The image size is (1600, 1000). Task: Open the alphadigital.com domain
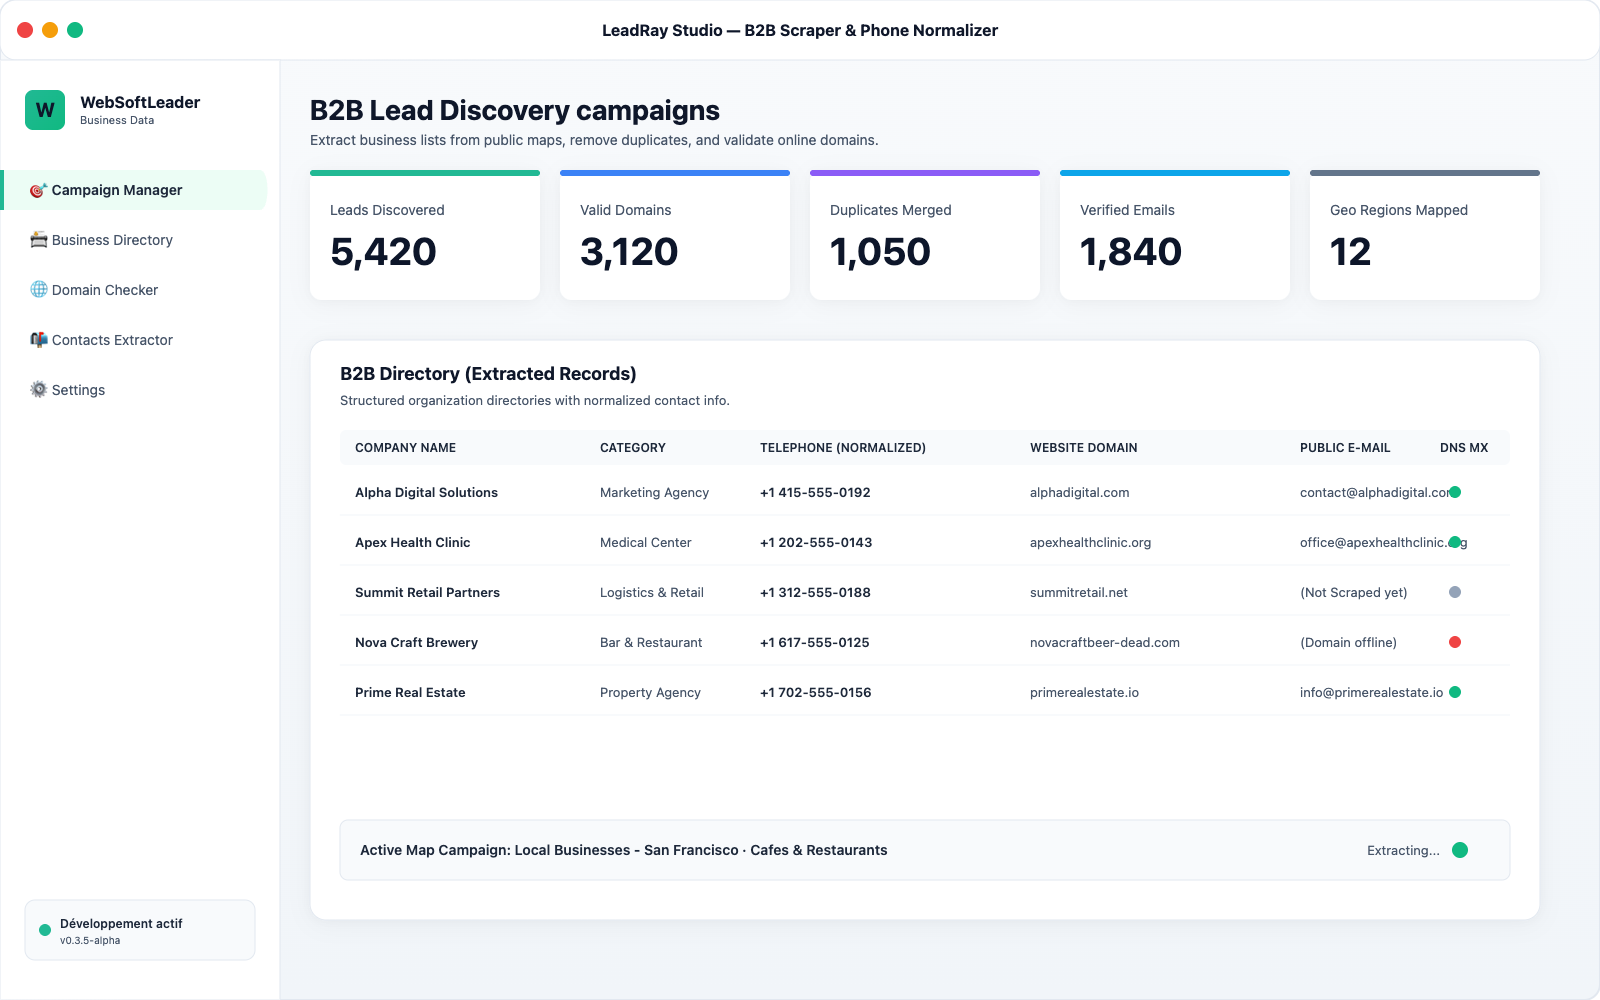[1079, 492]
